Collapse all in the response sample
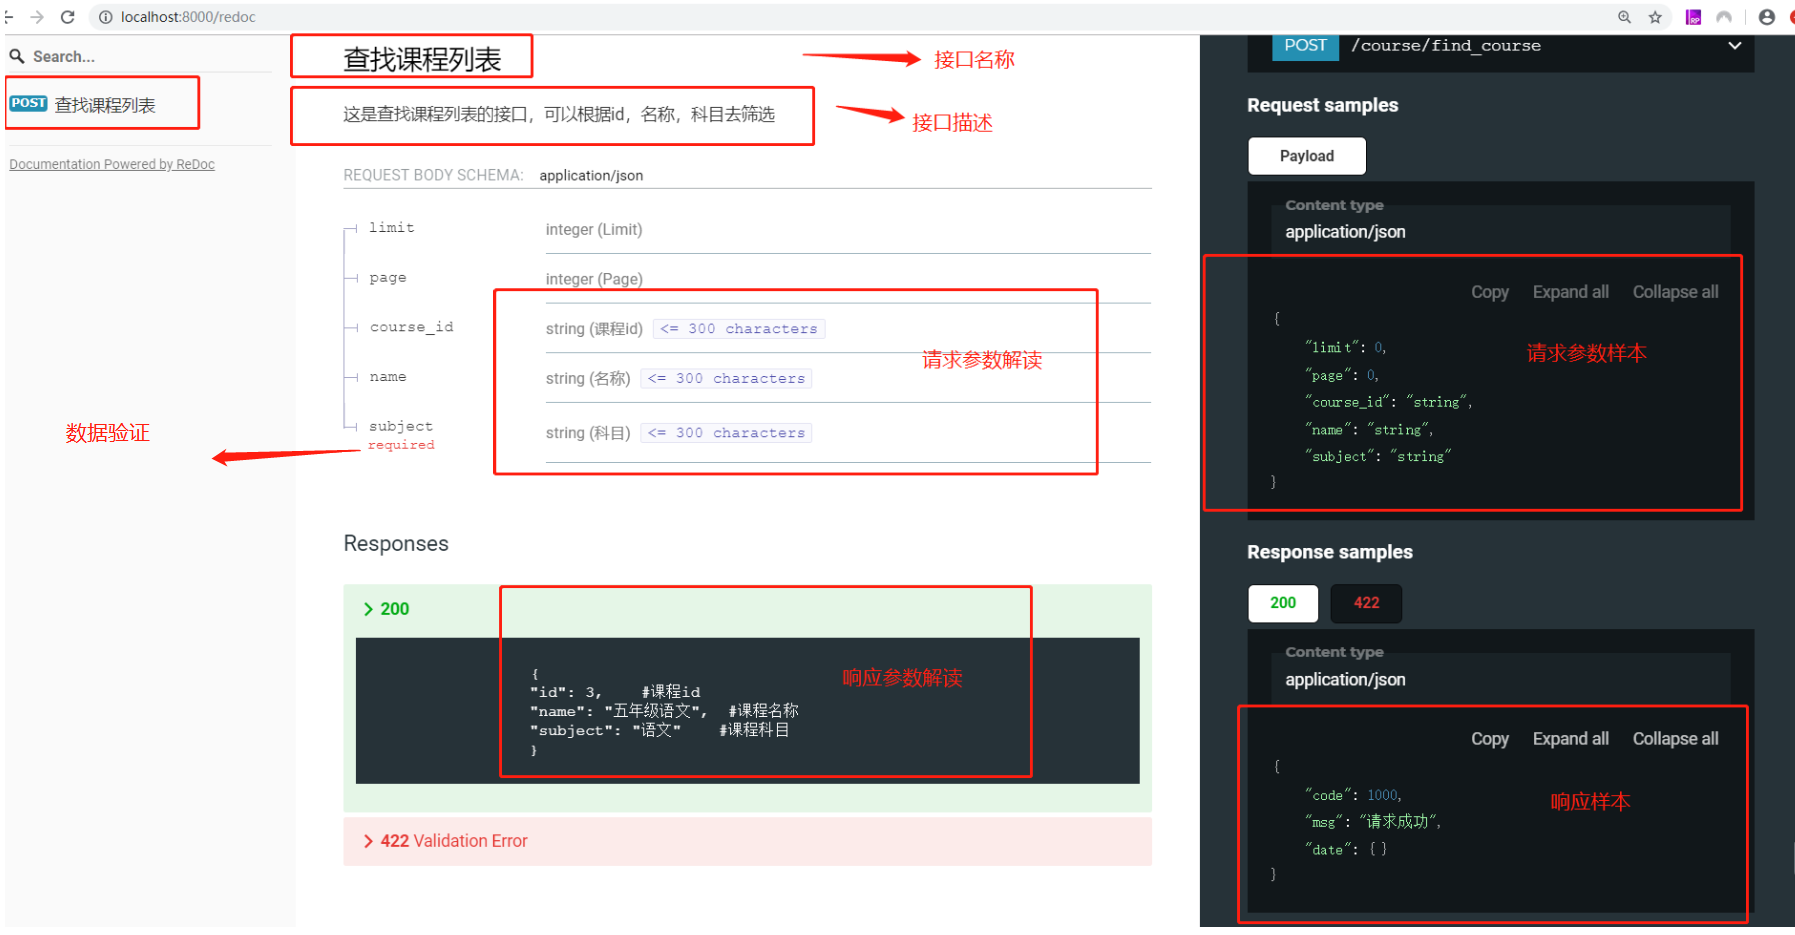 (1675, 739)
